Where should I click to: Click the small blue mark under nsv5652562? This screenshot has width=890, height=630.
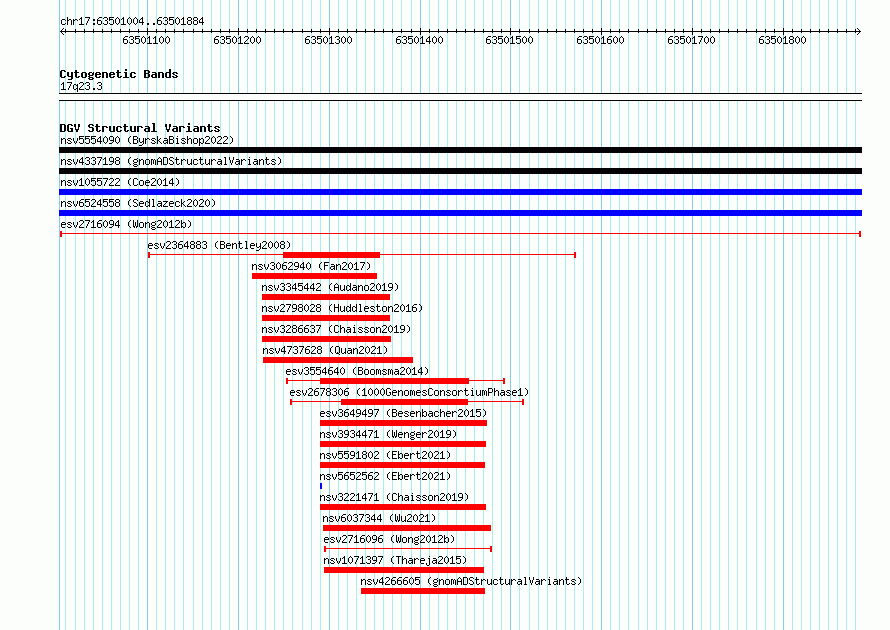321,486
